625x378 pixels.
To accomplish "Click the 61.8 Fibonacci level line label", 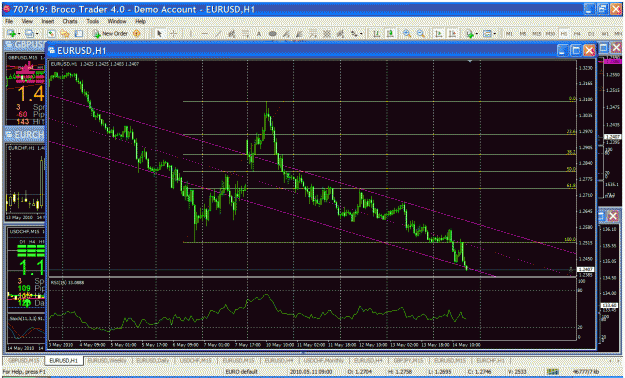I will (571, 186).
